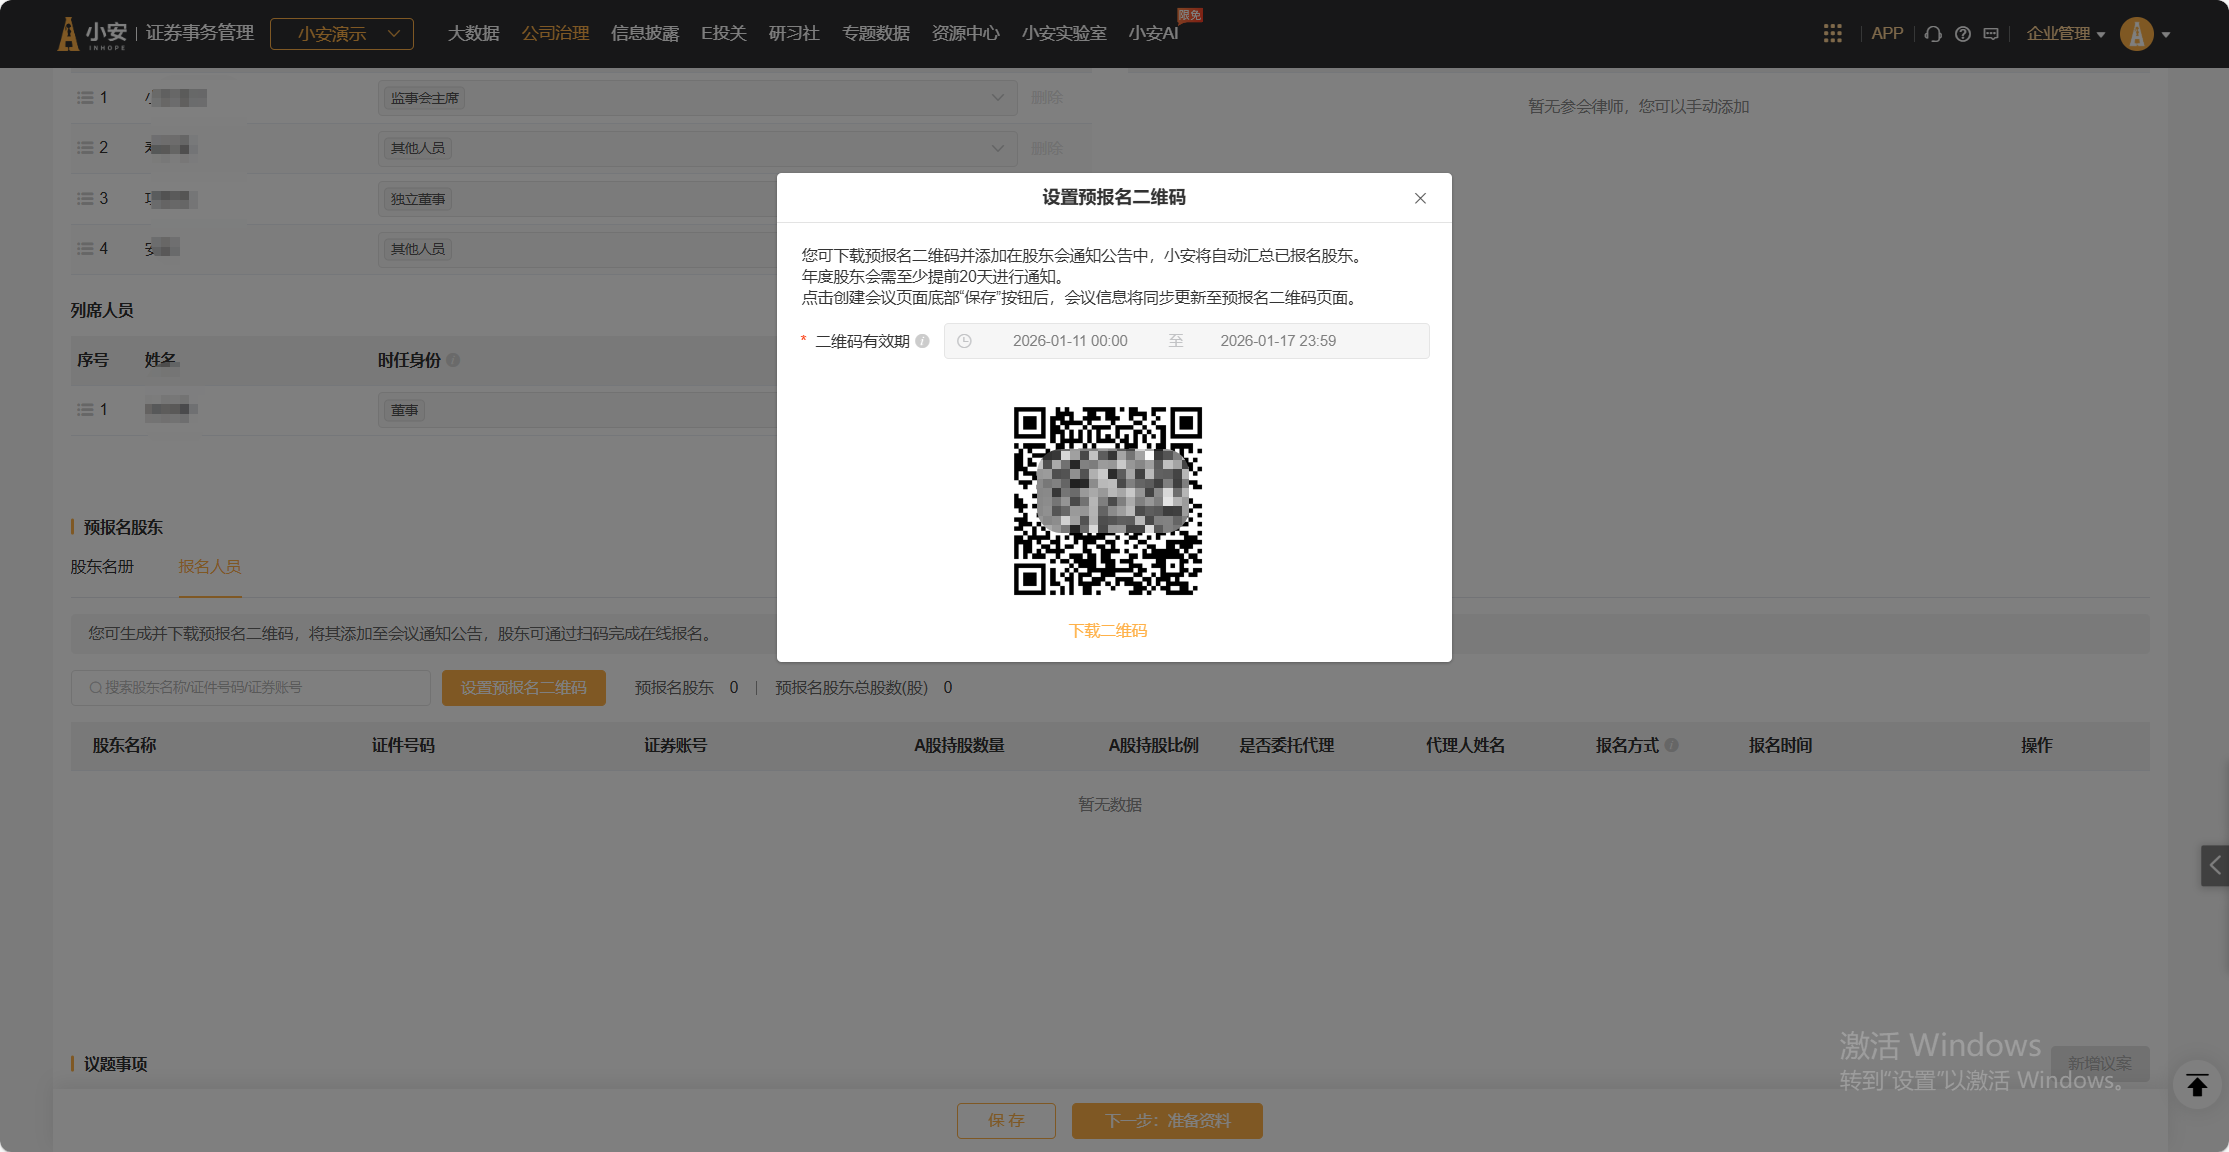Click the 保存 button
The width and height of the screenshot is (2229, 1152).
click(1005, 1120)
